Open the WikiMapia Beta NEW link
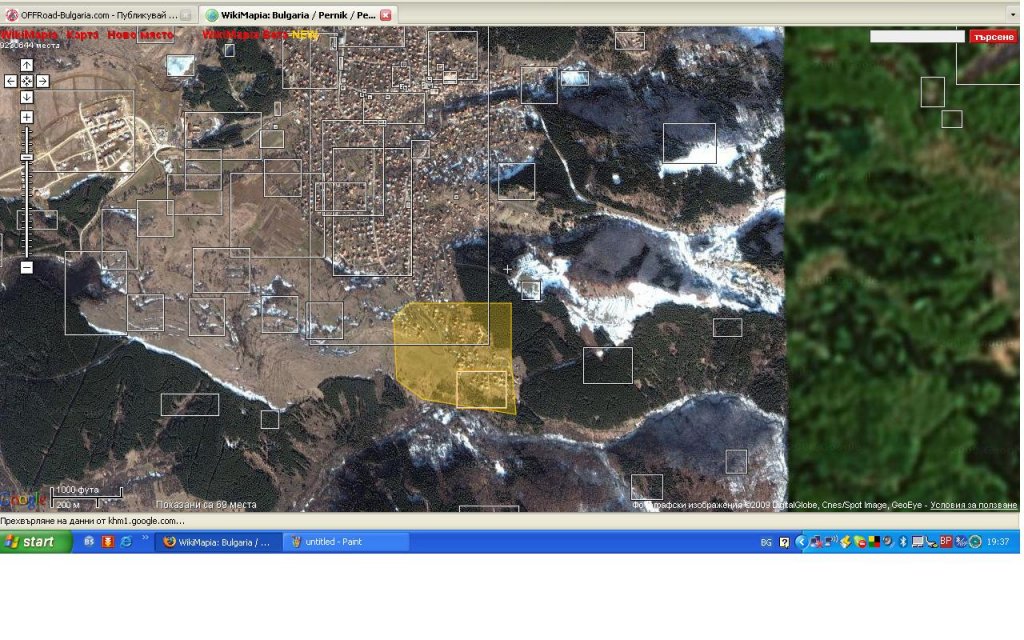 pos(260,35)
